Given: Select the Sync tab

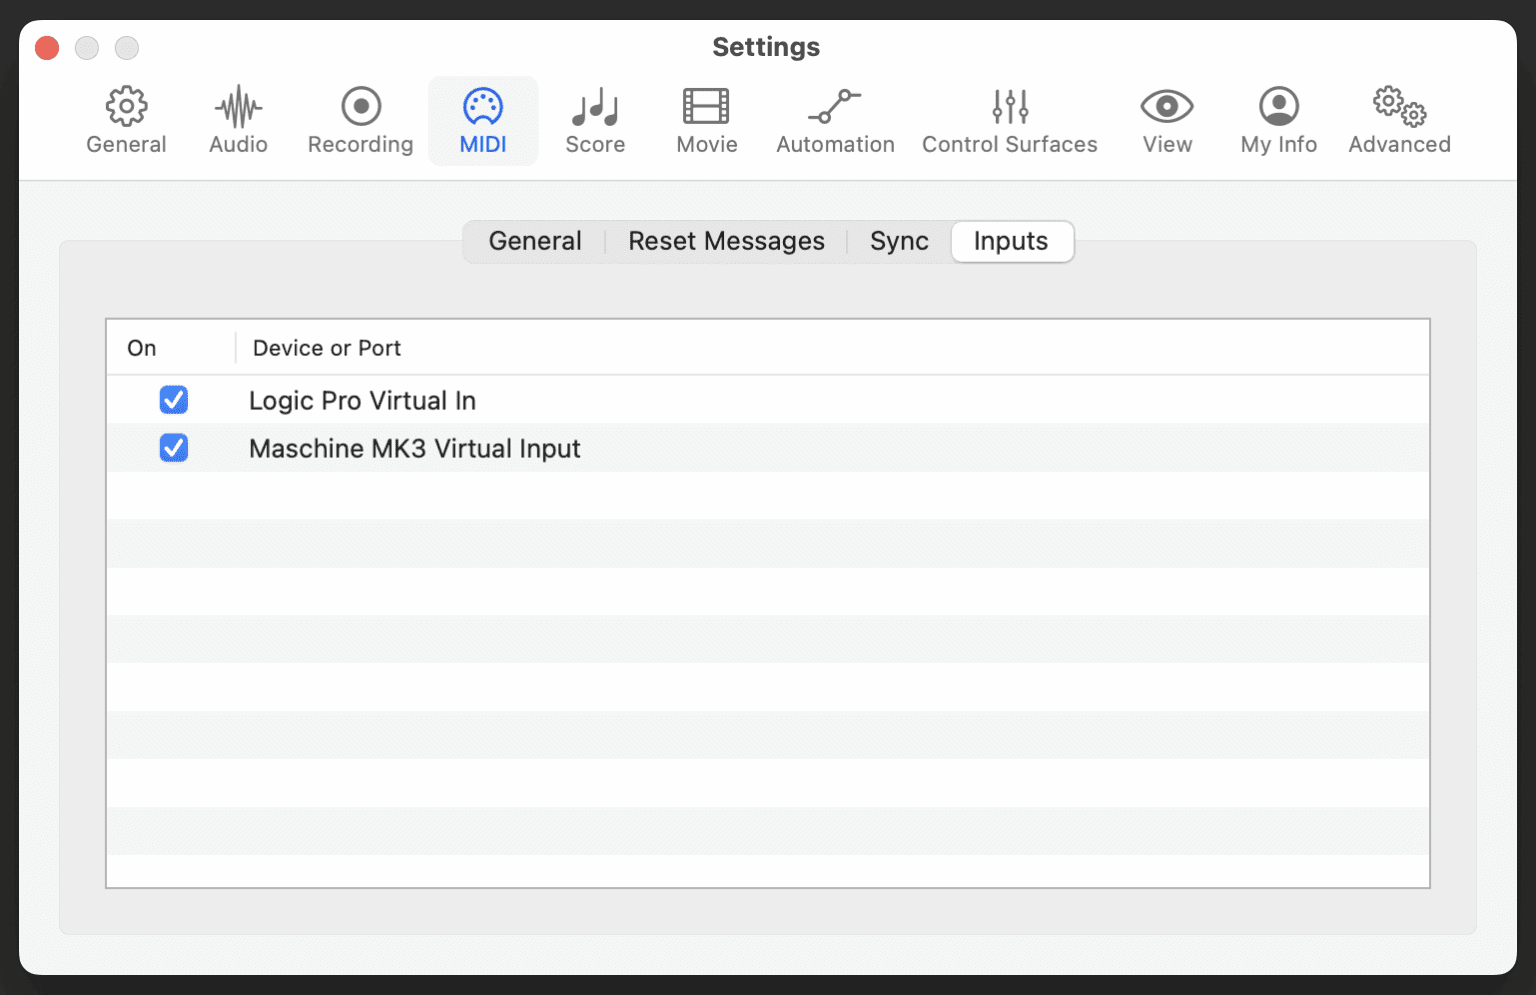Looking at the screenshot, I should (x=899, y=242).
